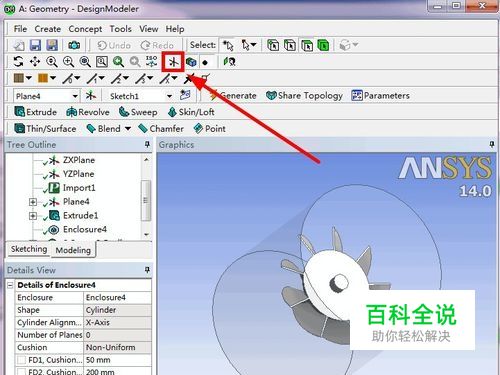This screenshot has width=500, height=375.
Task: Click the green Previous View icon
Action: click(118, 62)
